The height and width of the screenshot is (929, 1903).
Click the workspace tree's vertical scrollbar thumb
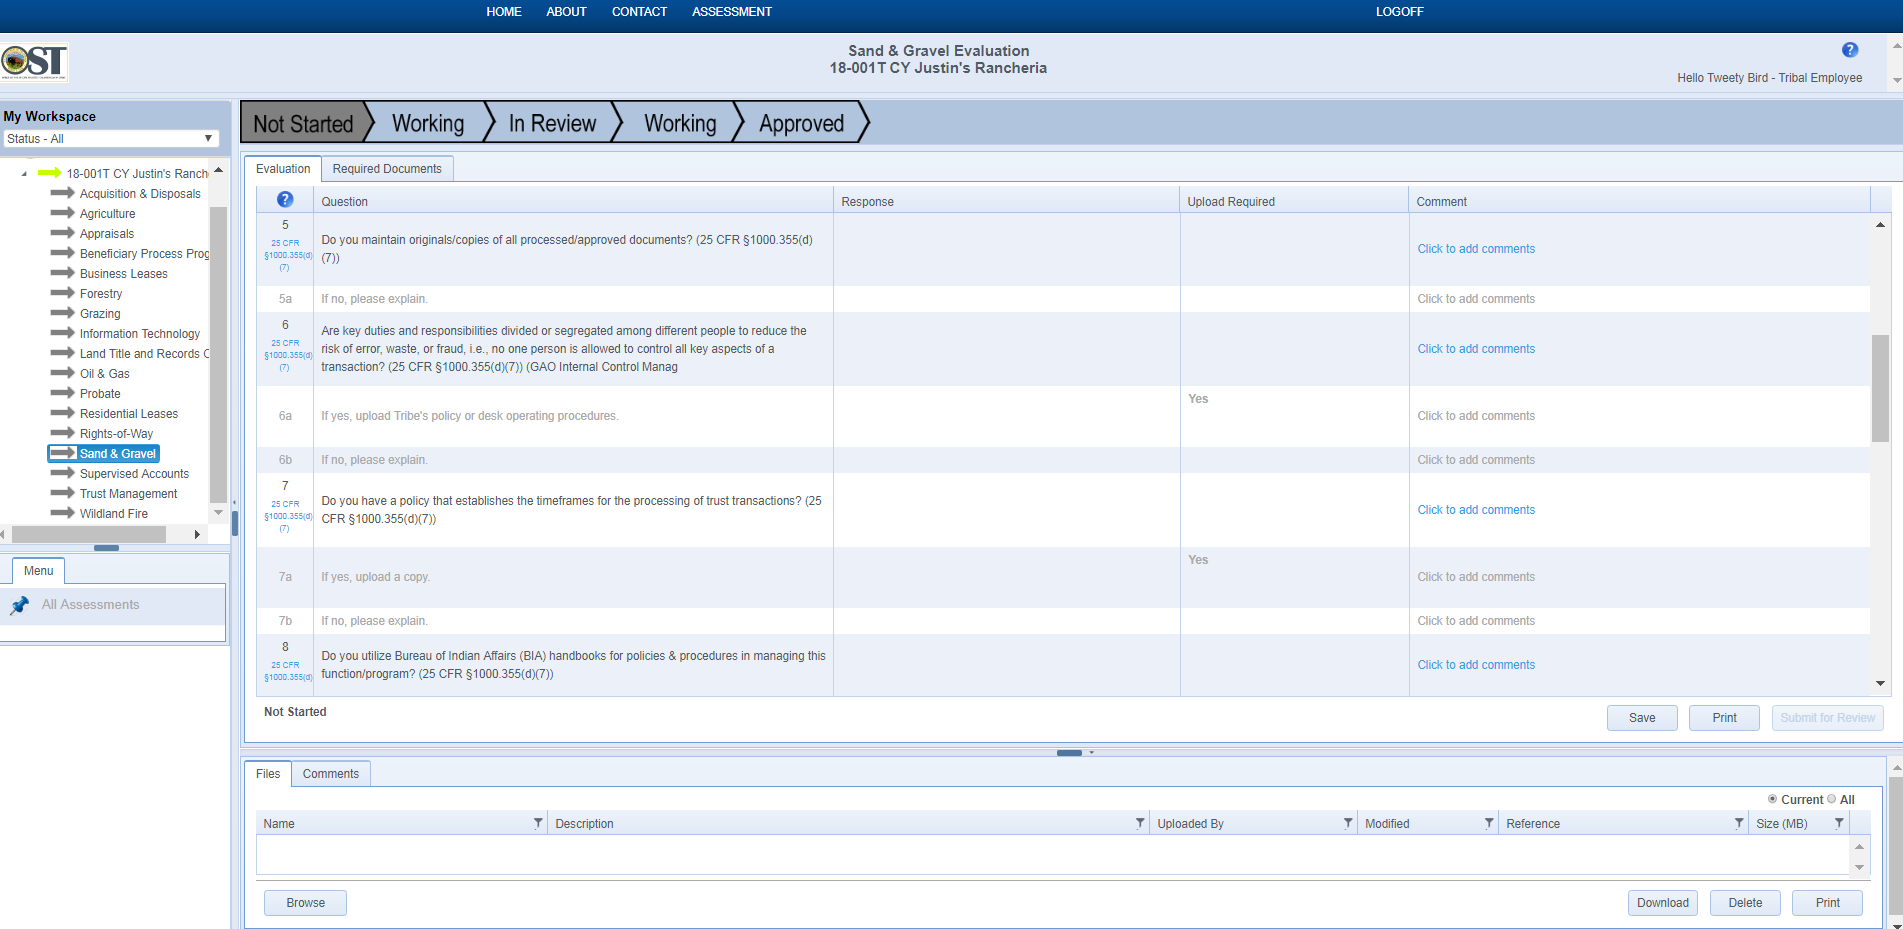pyautogui.click(x=218, y=355)
